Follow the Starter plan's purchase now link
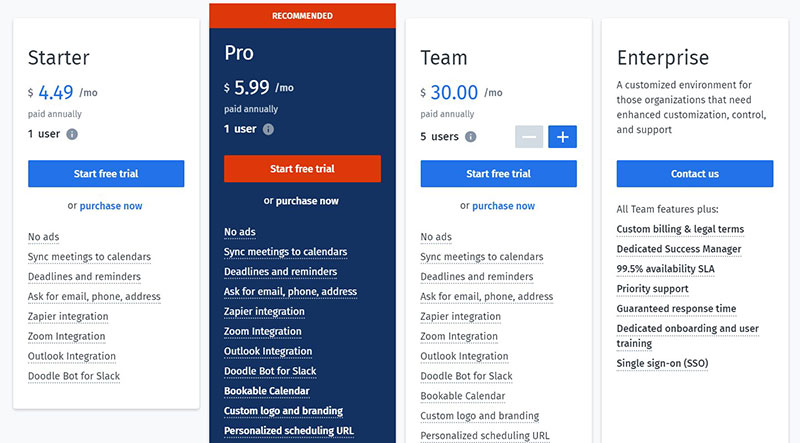 pos(111,206)
